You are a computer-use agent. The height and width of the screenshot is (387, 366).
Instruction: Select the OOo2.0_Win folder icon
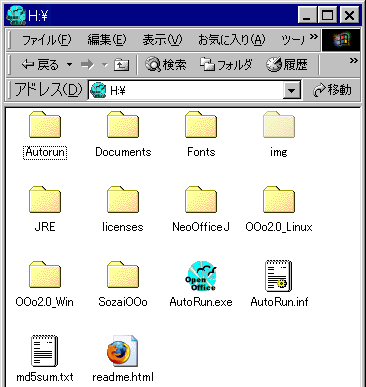point(45,274)
